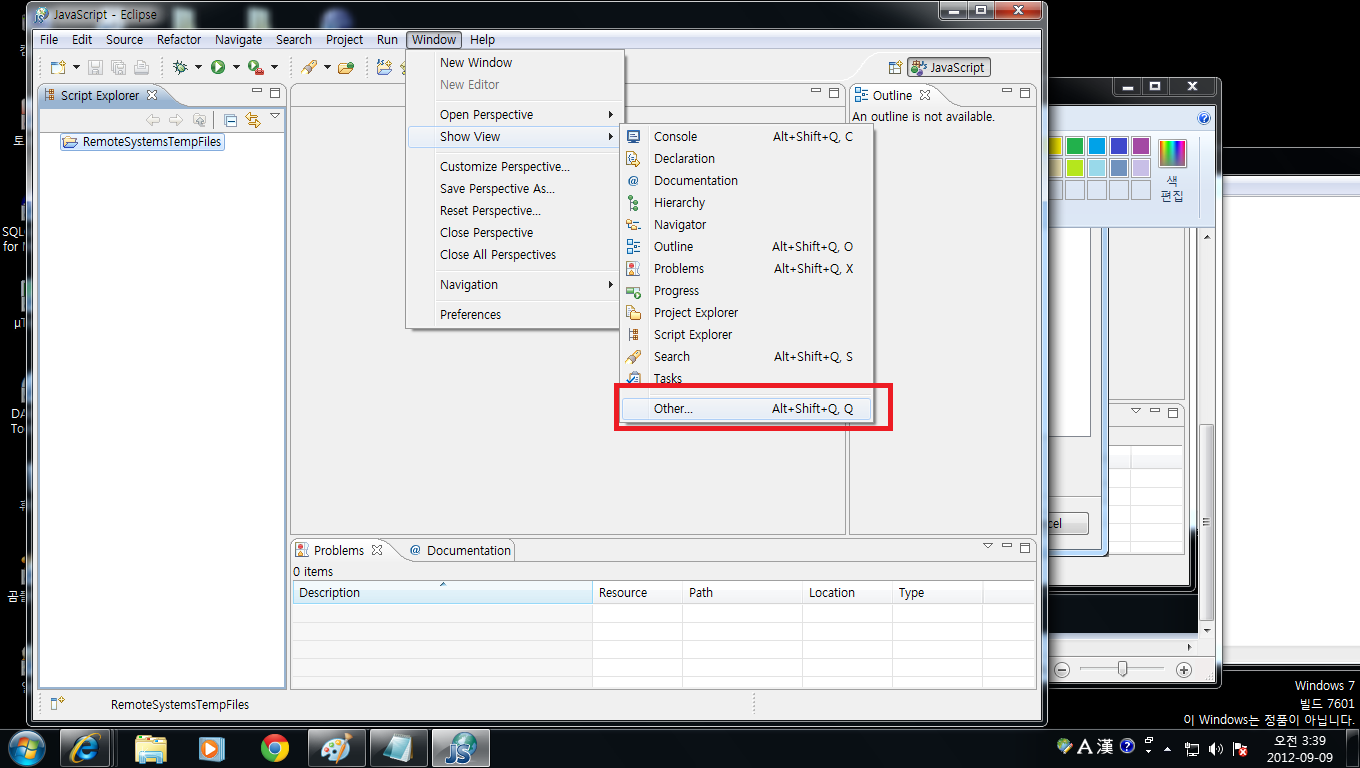Click the Save disk icon in toolbar

pos(96,67)
